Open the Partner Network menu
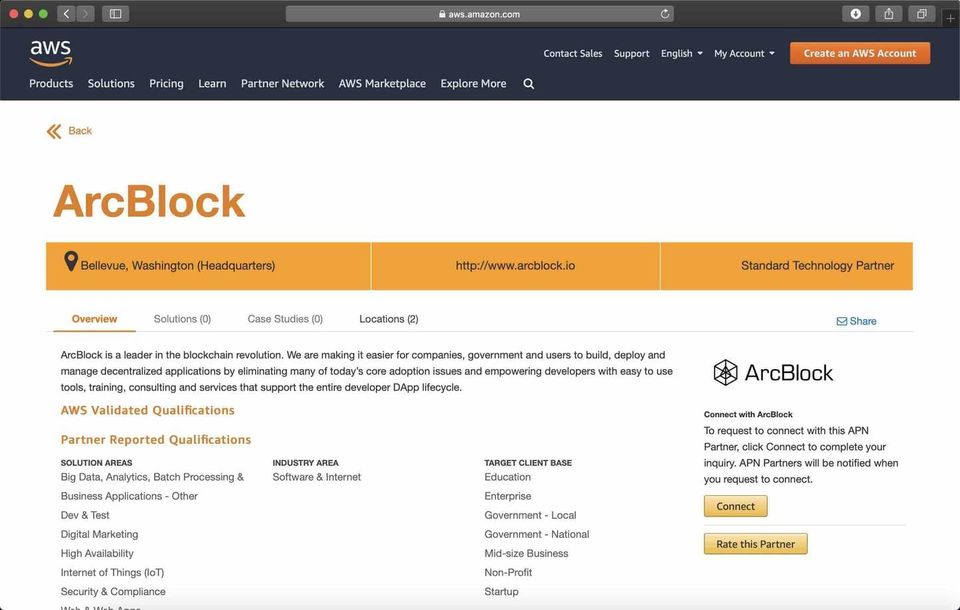Image resolution: width=960 pixels, height=610 pixels. [282, 84]
